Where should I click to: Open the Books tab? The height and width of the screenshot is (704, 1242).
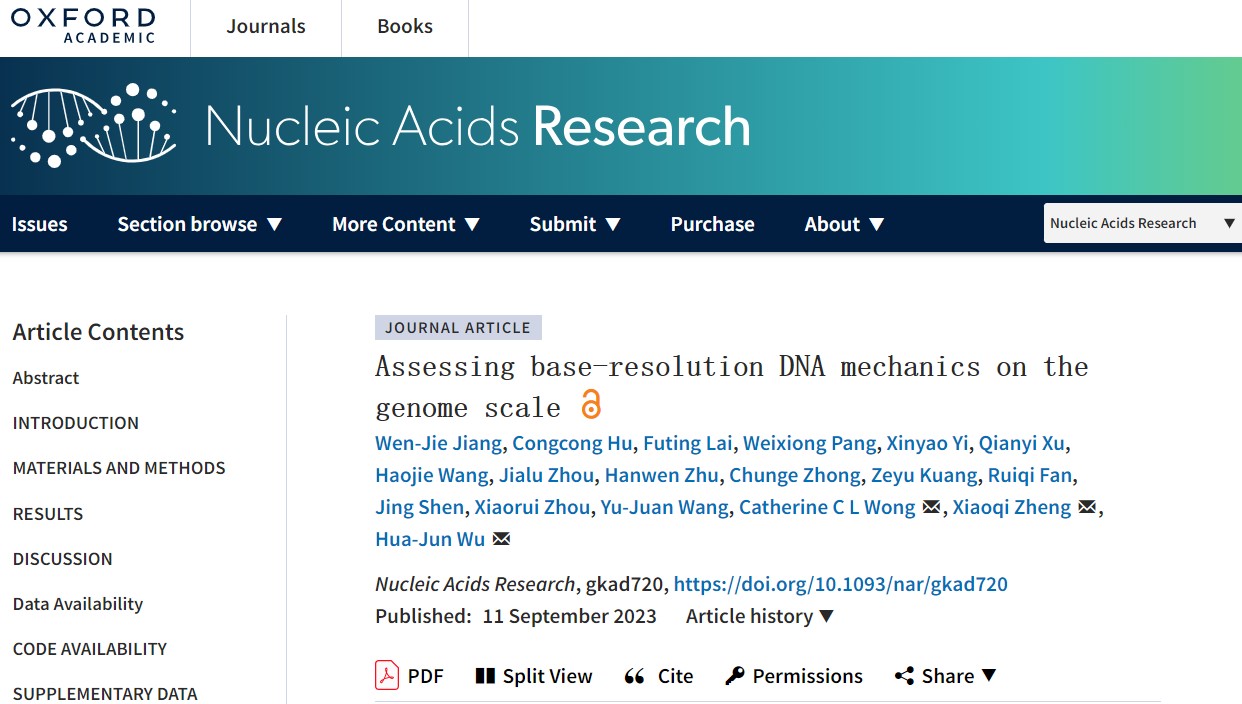click(405, 27)
